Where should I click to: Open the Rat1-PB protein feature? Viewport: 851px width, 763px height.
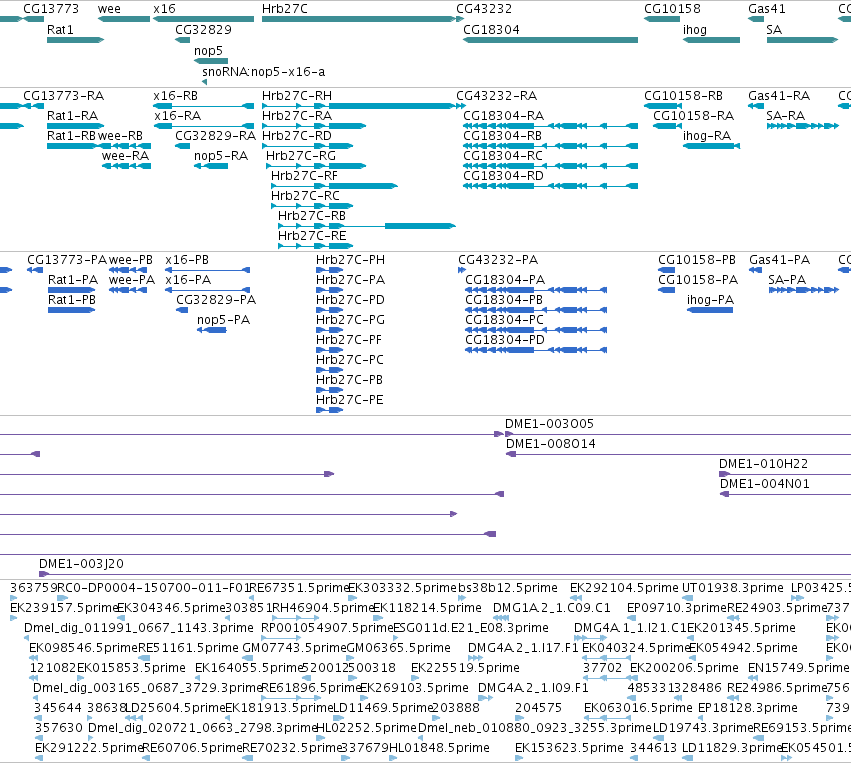click(72, 310)
